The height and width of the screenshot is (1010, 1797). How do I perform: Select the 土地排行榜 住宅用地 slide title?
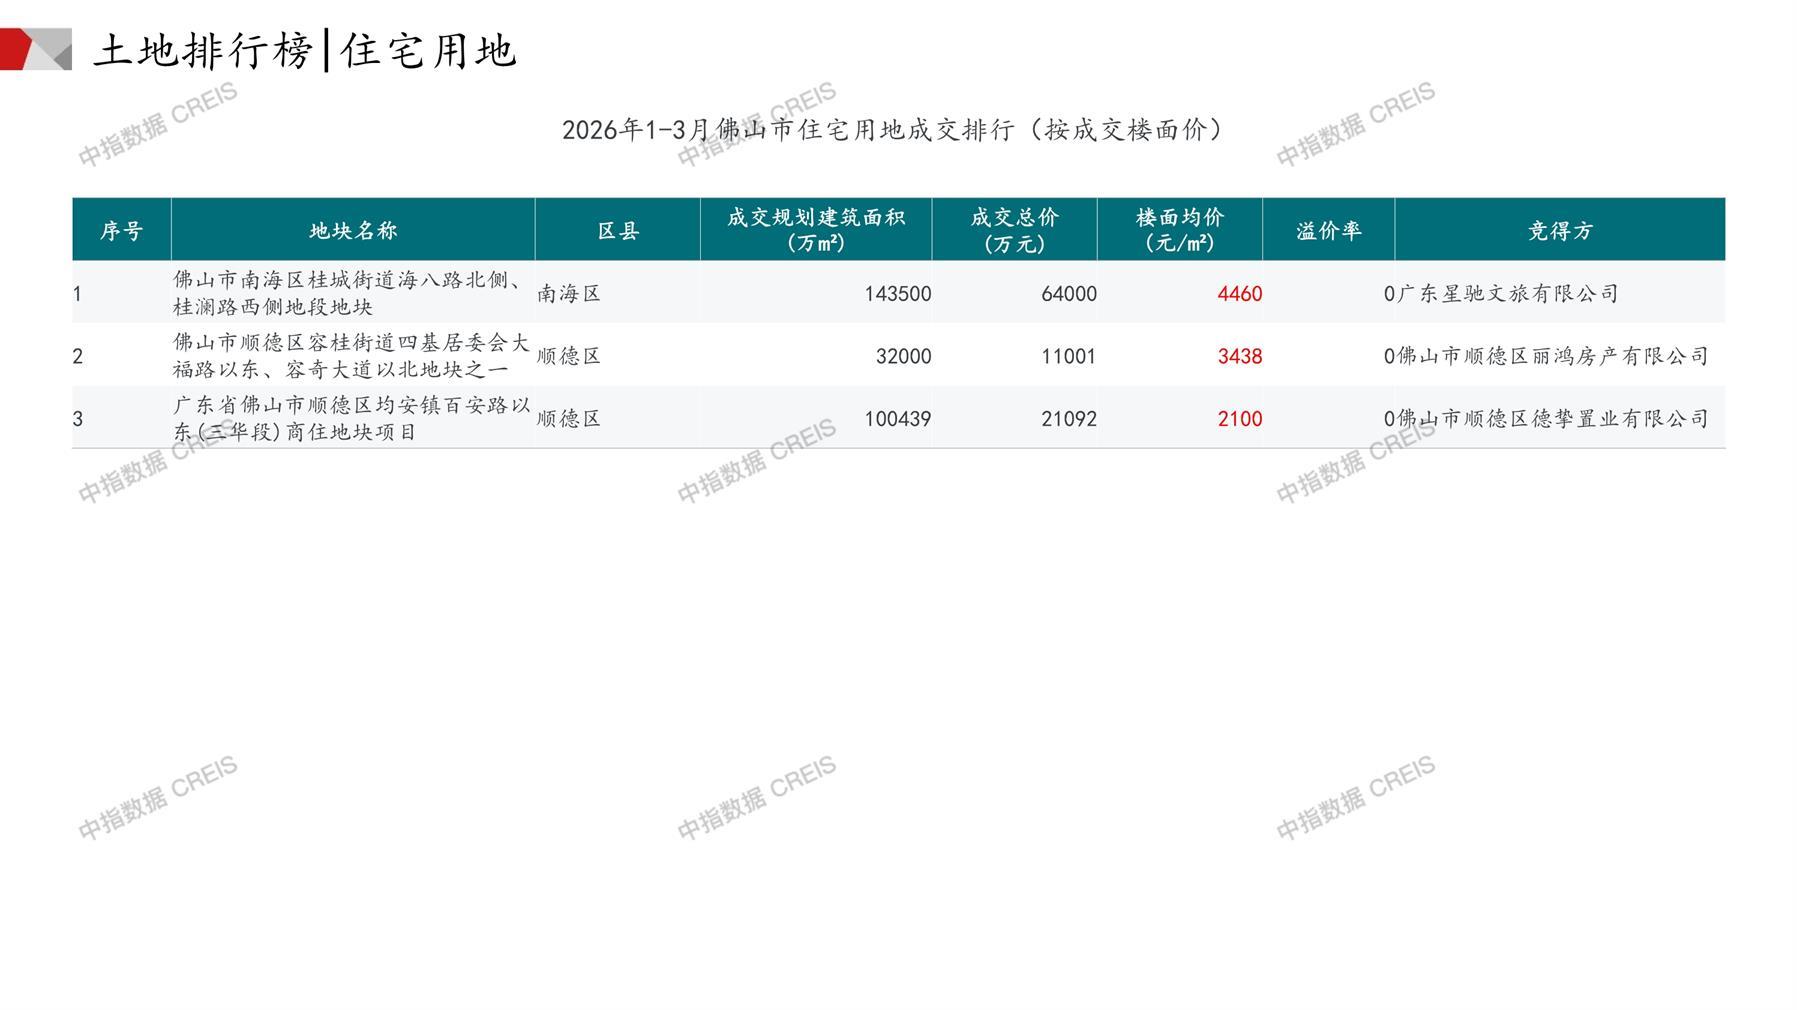pyautogui.click(x=305, y=51)
